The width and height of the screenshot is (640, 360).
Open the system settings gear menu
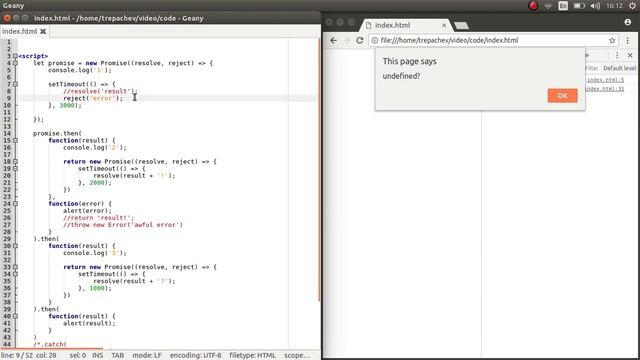pos(632,6)
